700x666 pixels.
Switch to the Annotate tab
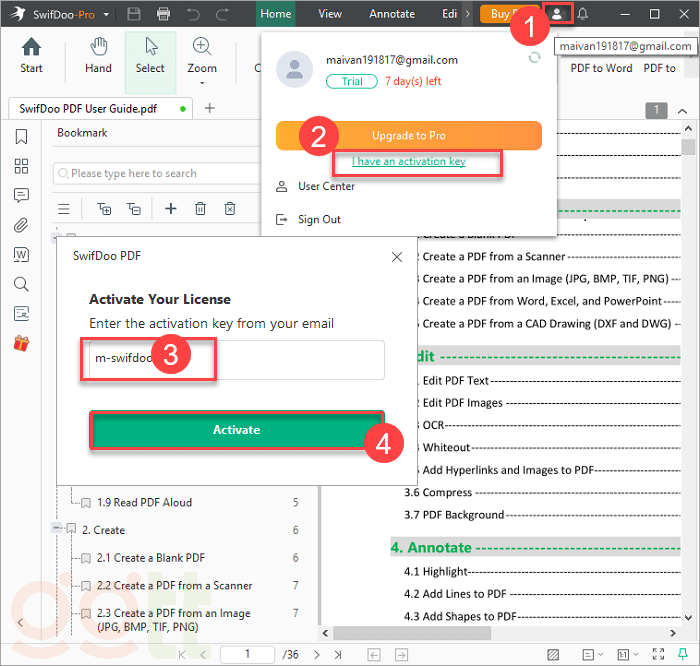[x=392, y=14]
